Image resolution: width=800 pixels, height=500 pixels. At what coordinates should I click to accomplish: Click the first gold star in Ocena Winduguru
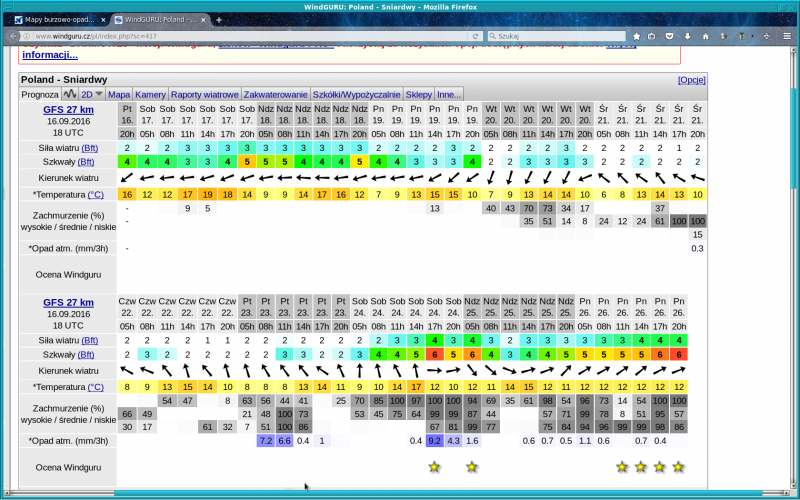click(434, 467)
